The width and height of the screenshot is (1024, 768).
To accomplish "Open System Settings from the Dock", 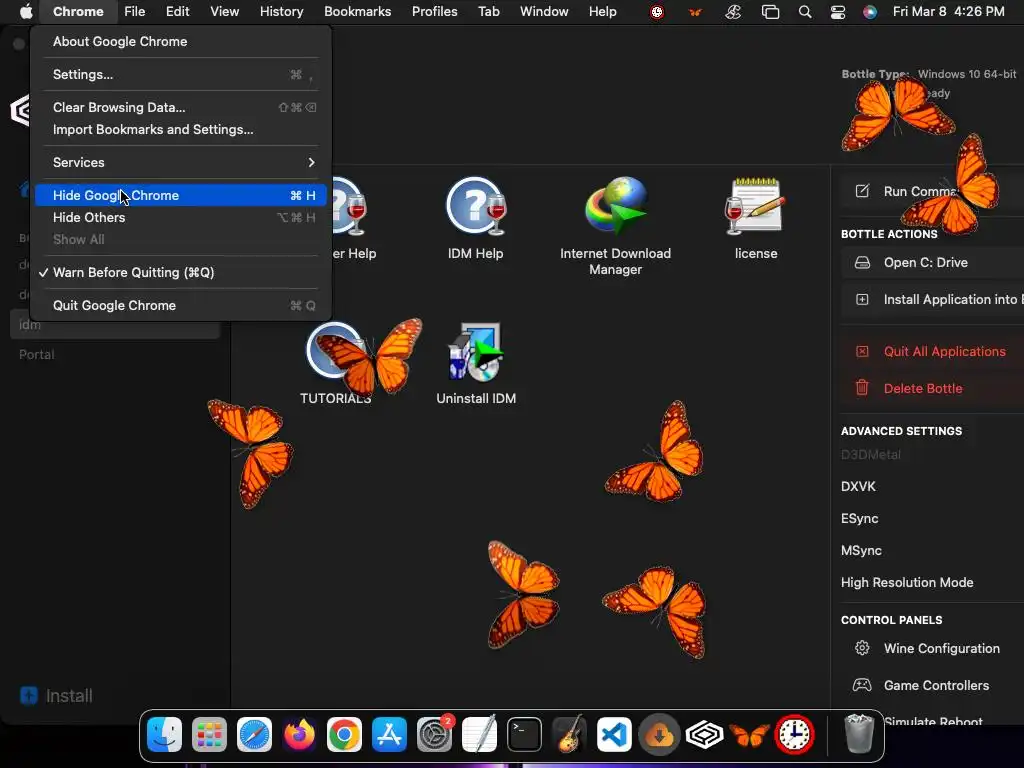I will point(434,735).
